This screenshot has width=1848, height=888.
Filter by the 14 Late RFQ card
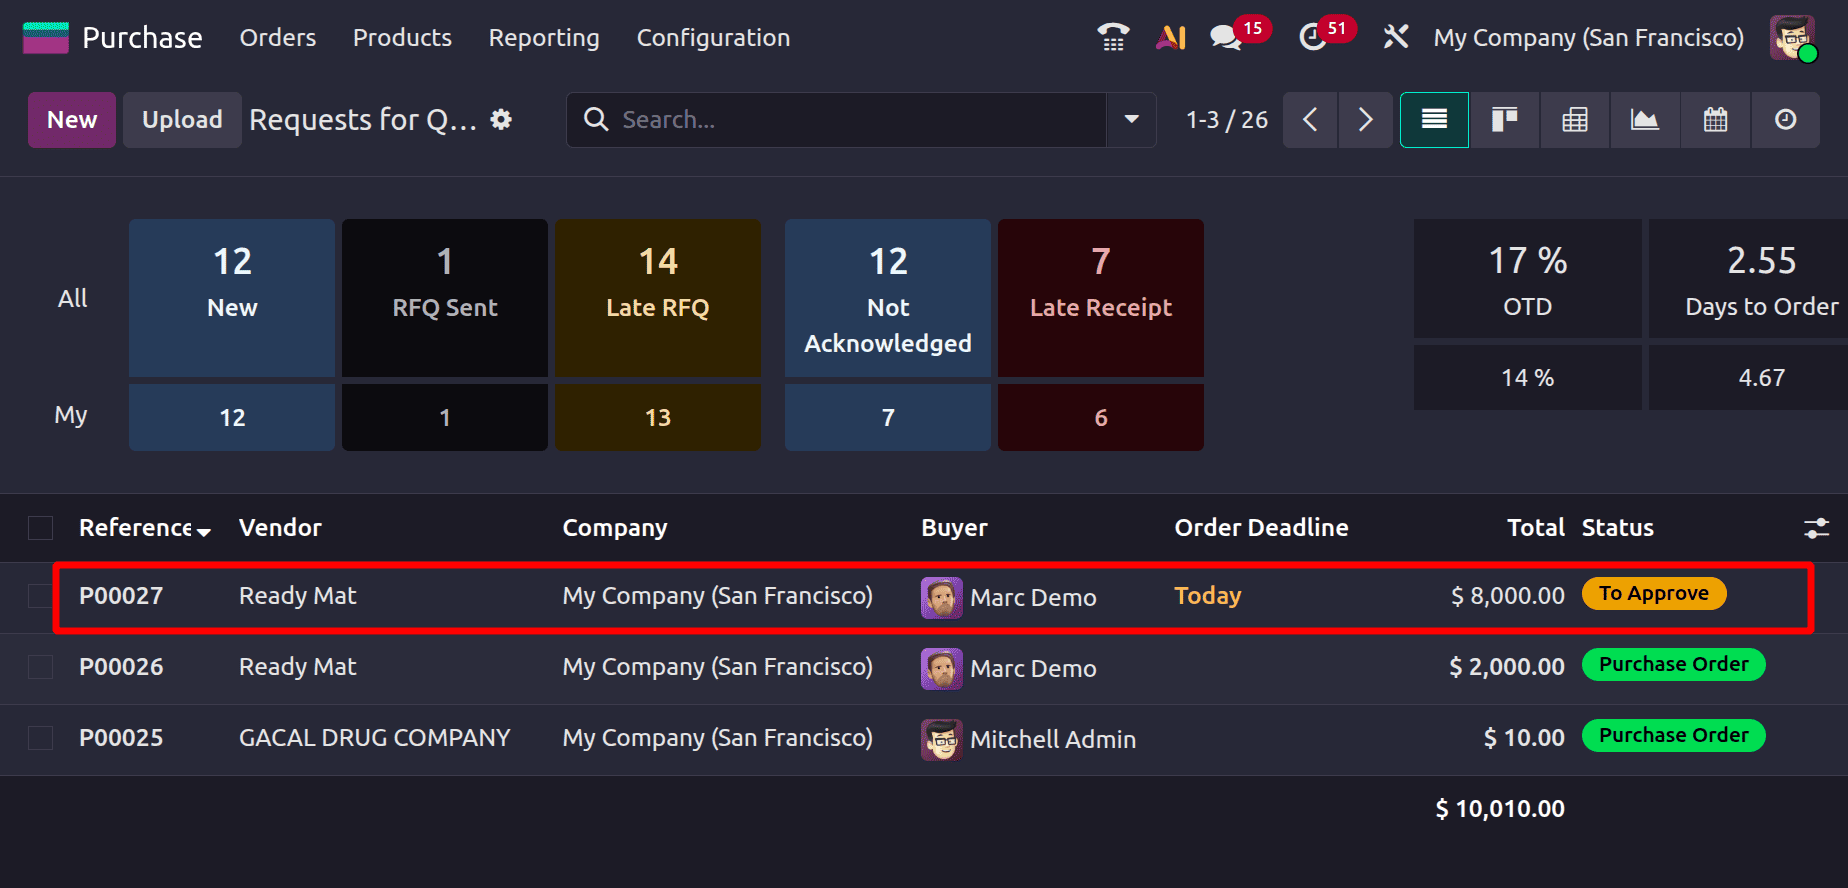tap(658, 298)
